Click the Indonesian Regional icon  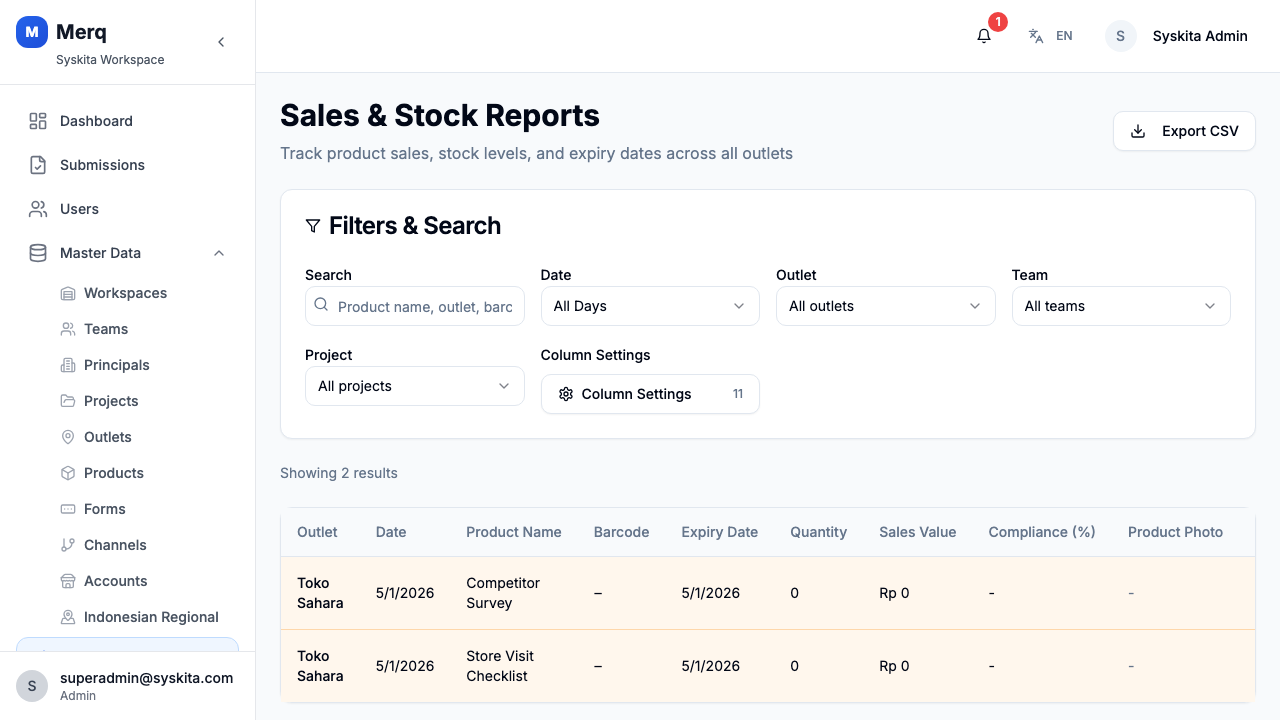[x=68, y=617]
